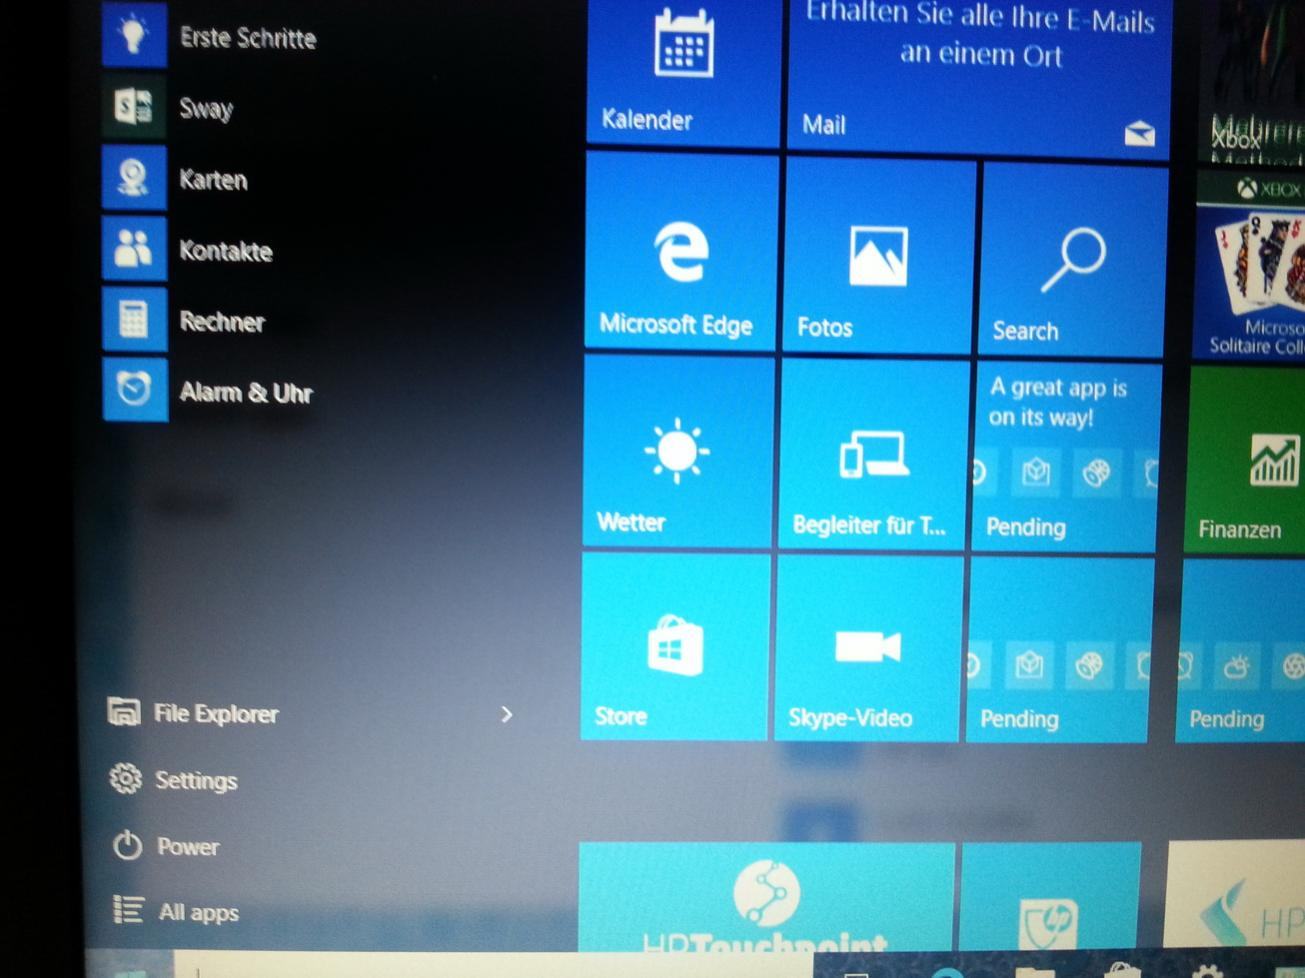Open the Store tile
This screenshot has height=978, width=1305.
point(675,645)
